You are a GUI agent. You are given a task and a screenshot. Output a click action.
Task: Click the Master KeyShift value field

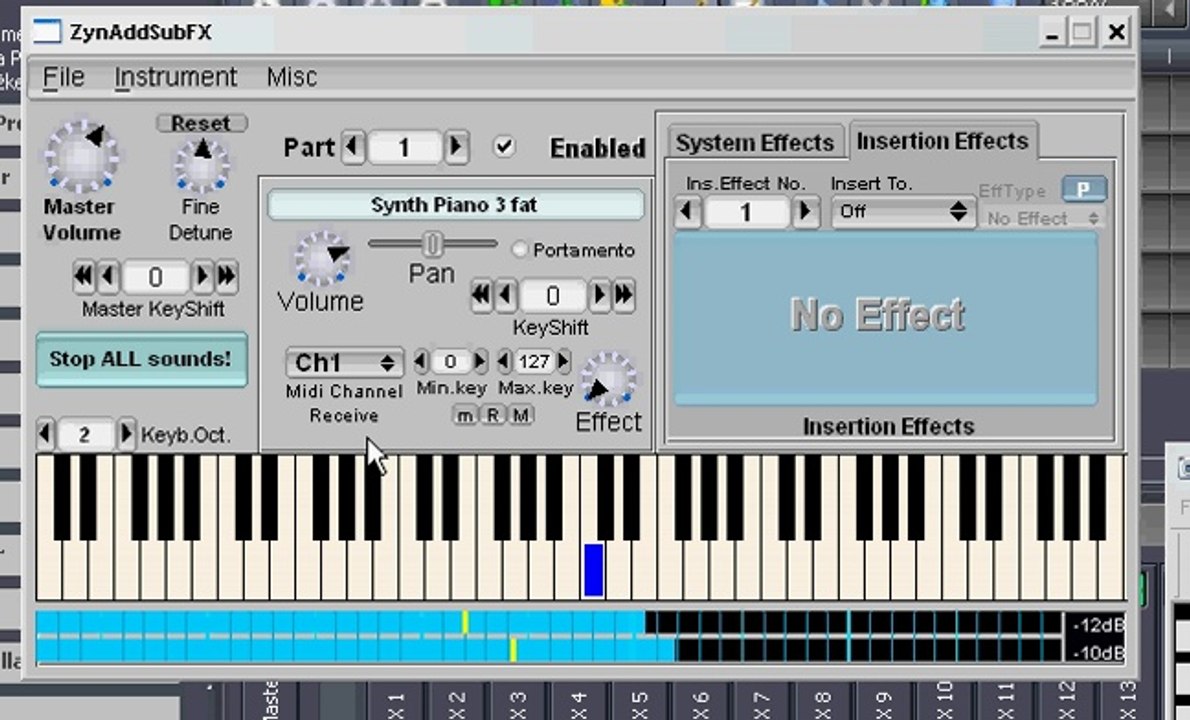155,278
